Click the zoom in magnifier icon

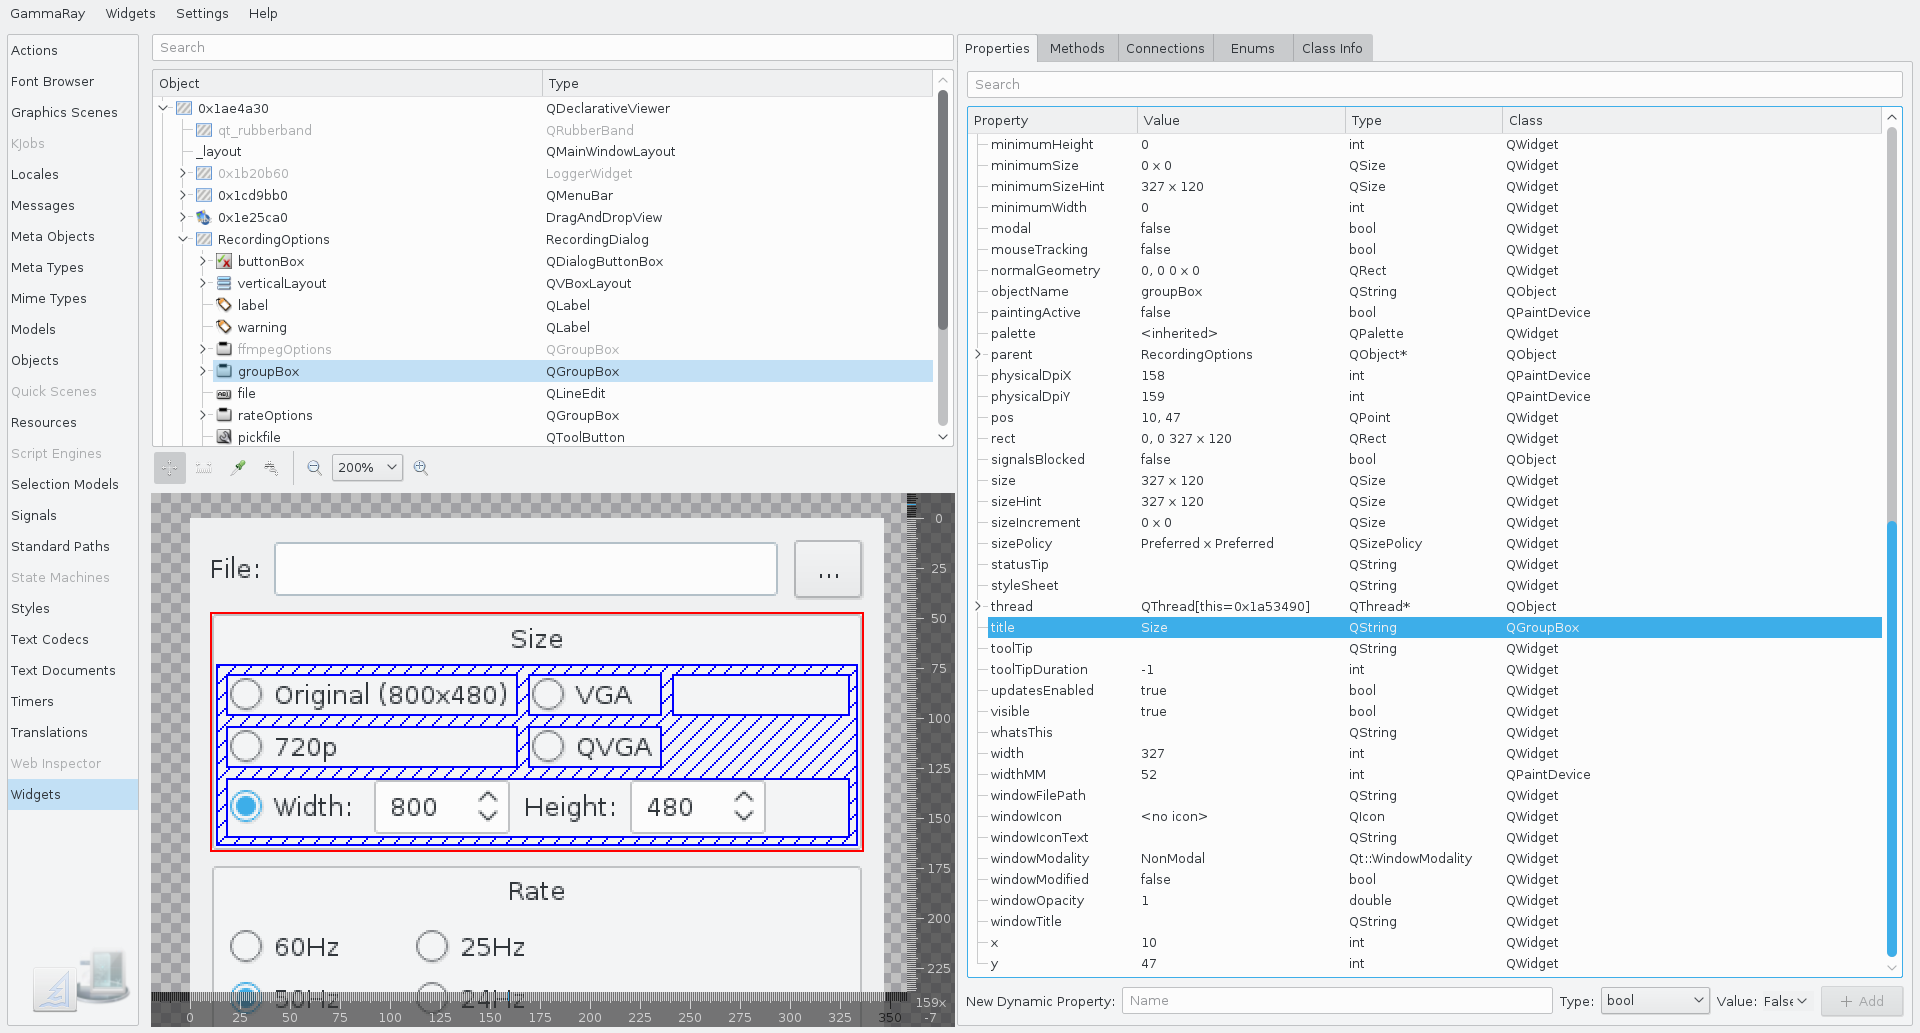tap(421, 468)
